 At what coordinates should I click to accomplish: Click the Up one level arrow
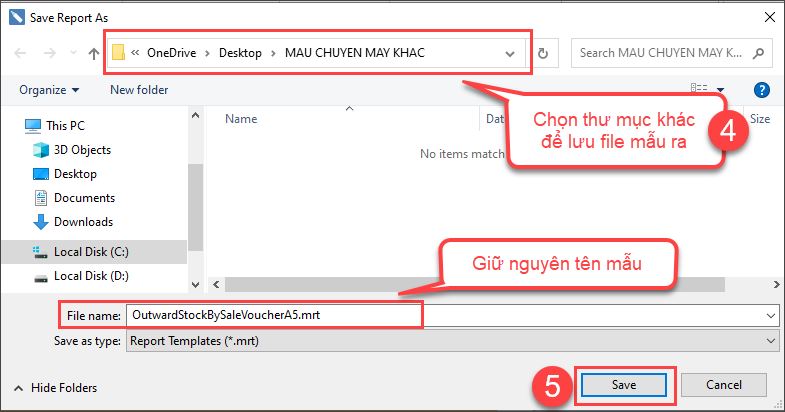point(94,53)
